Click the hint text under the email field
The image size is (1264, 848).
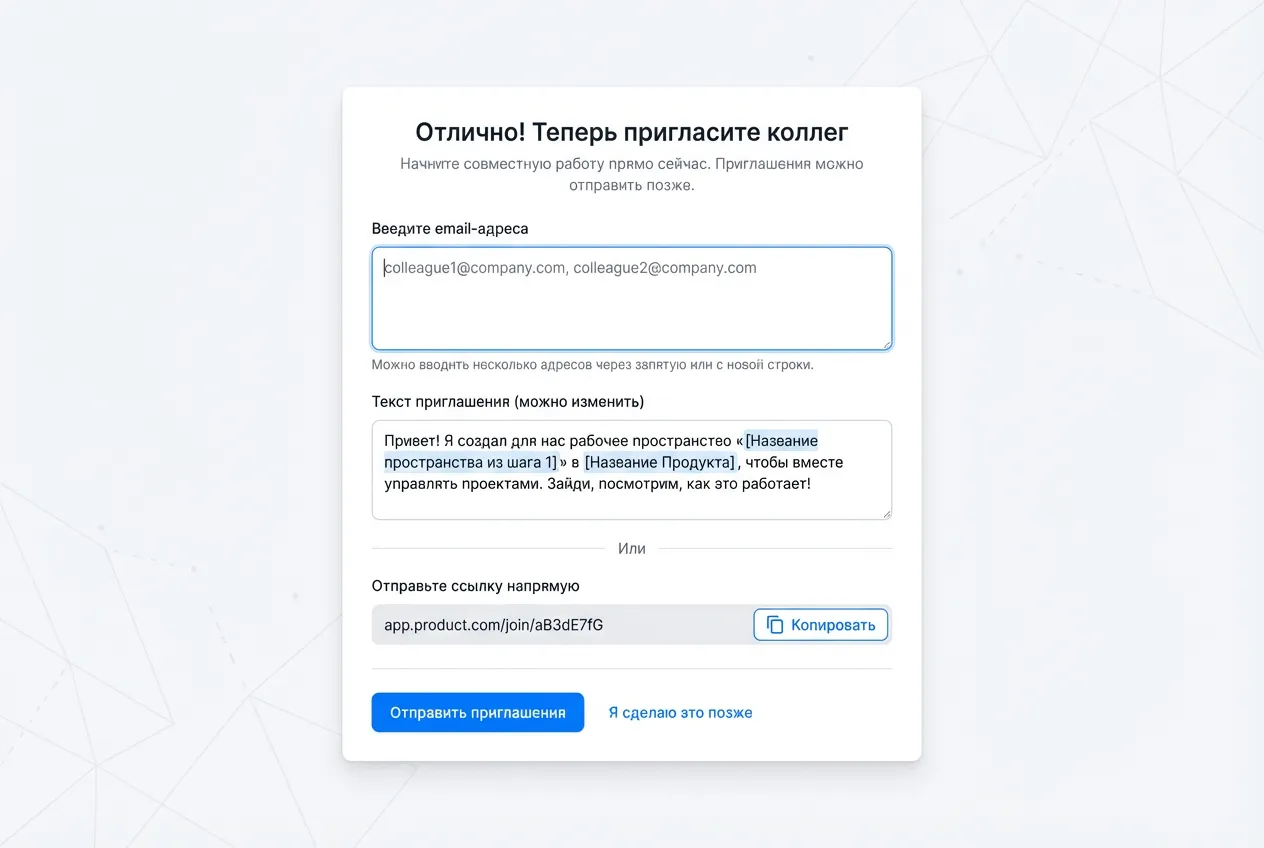point(592,365)
